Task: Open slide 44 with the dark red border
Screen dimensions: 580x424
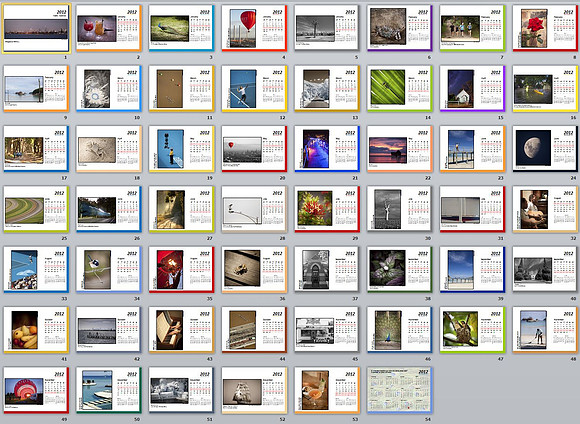Action: click(254, 330)
